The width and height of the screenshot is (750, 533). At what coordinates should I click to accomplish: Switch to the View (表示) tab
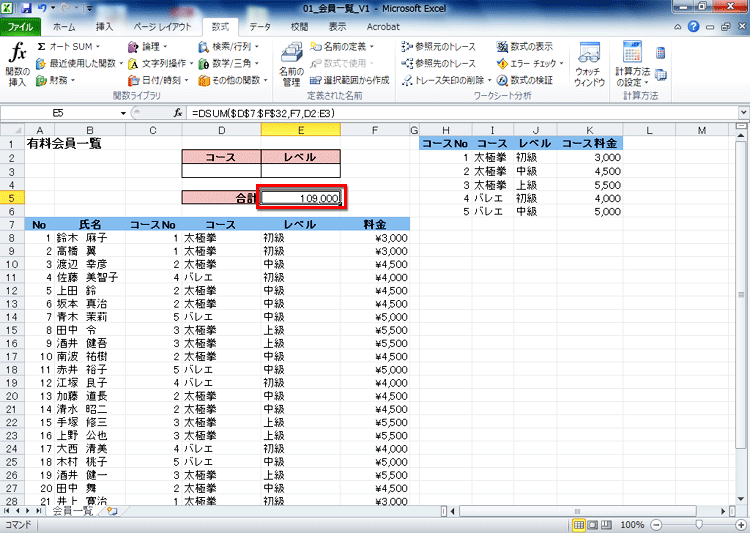[337, 27]
